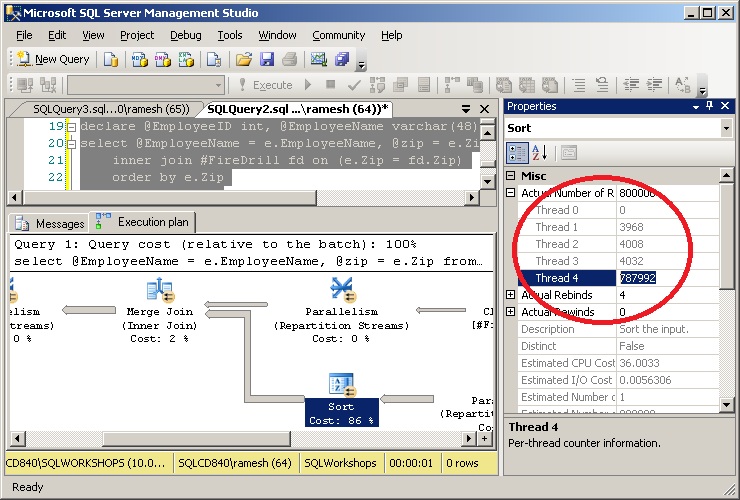The height and width of the screenshot is (500, 740).
Task: Open the Community menu
Action: click(339, 35)
